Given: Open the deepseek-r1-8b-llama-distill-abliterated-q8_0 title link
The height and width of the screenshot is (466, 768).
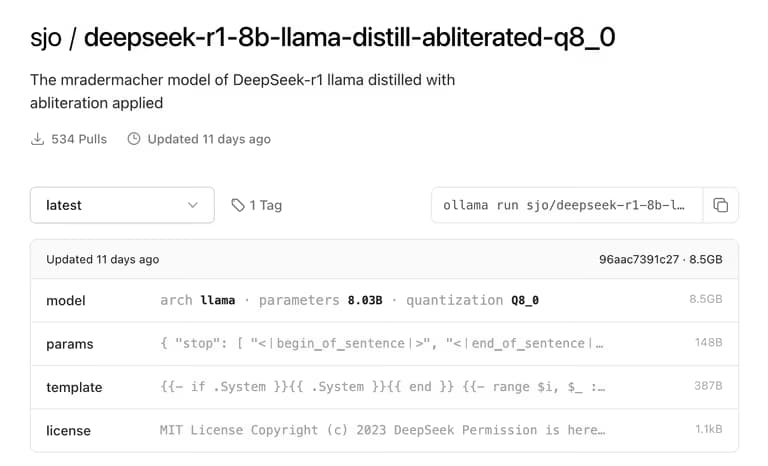Looking at the screenshot, I should point(349,38).
